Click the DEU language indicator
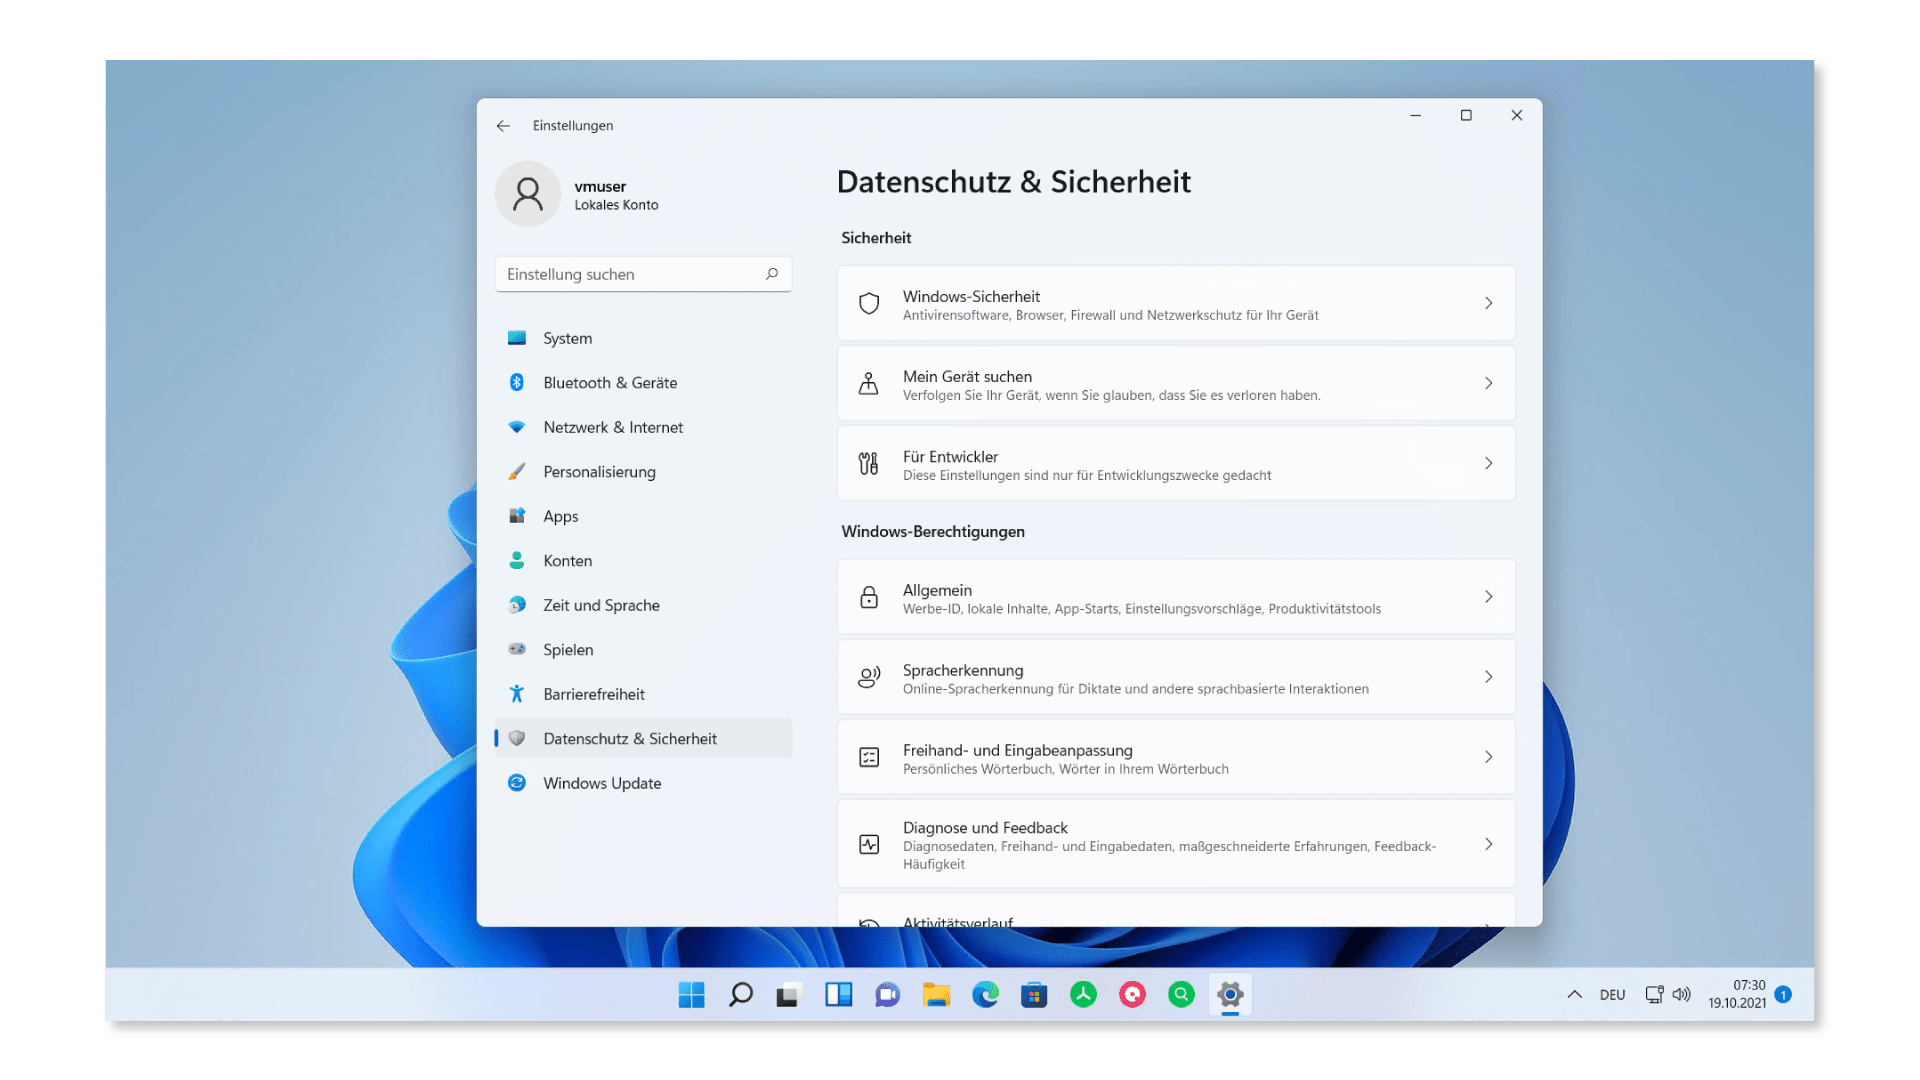The width and height of the screenshot is (1920, 1080). (1612, 995)
